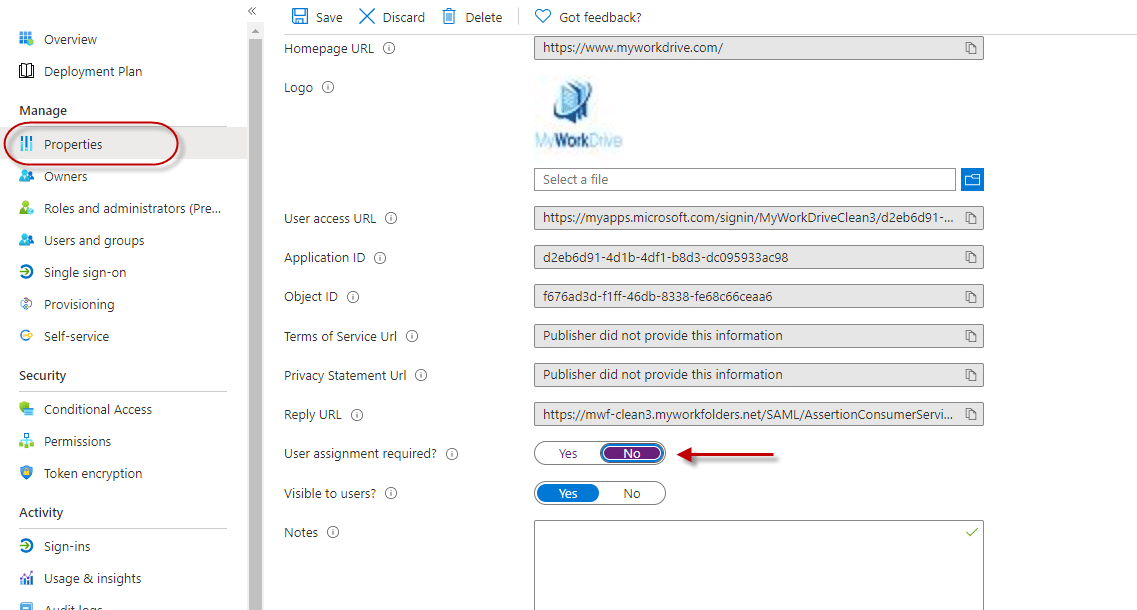Collapse the left navigation sidebar
Screen dimensions: 1137x610
[x=252, y=10]
